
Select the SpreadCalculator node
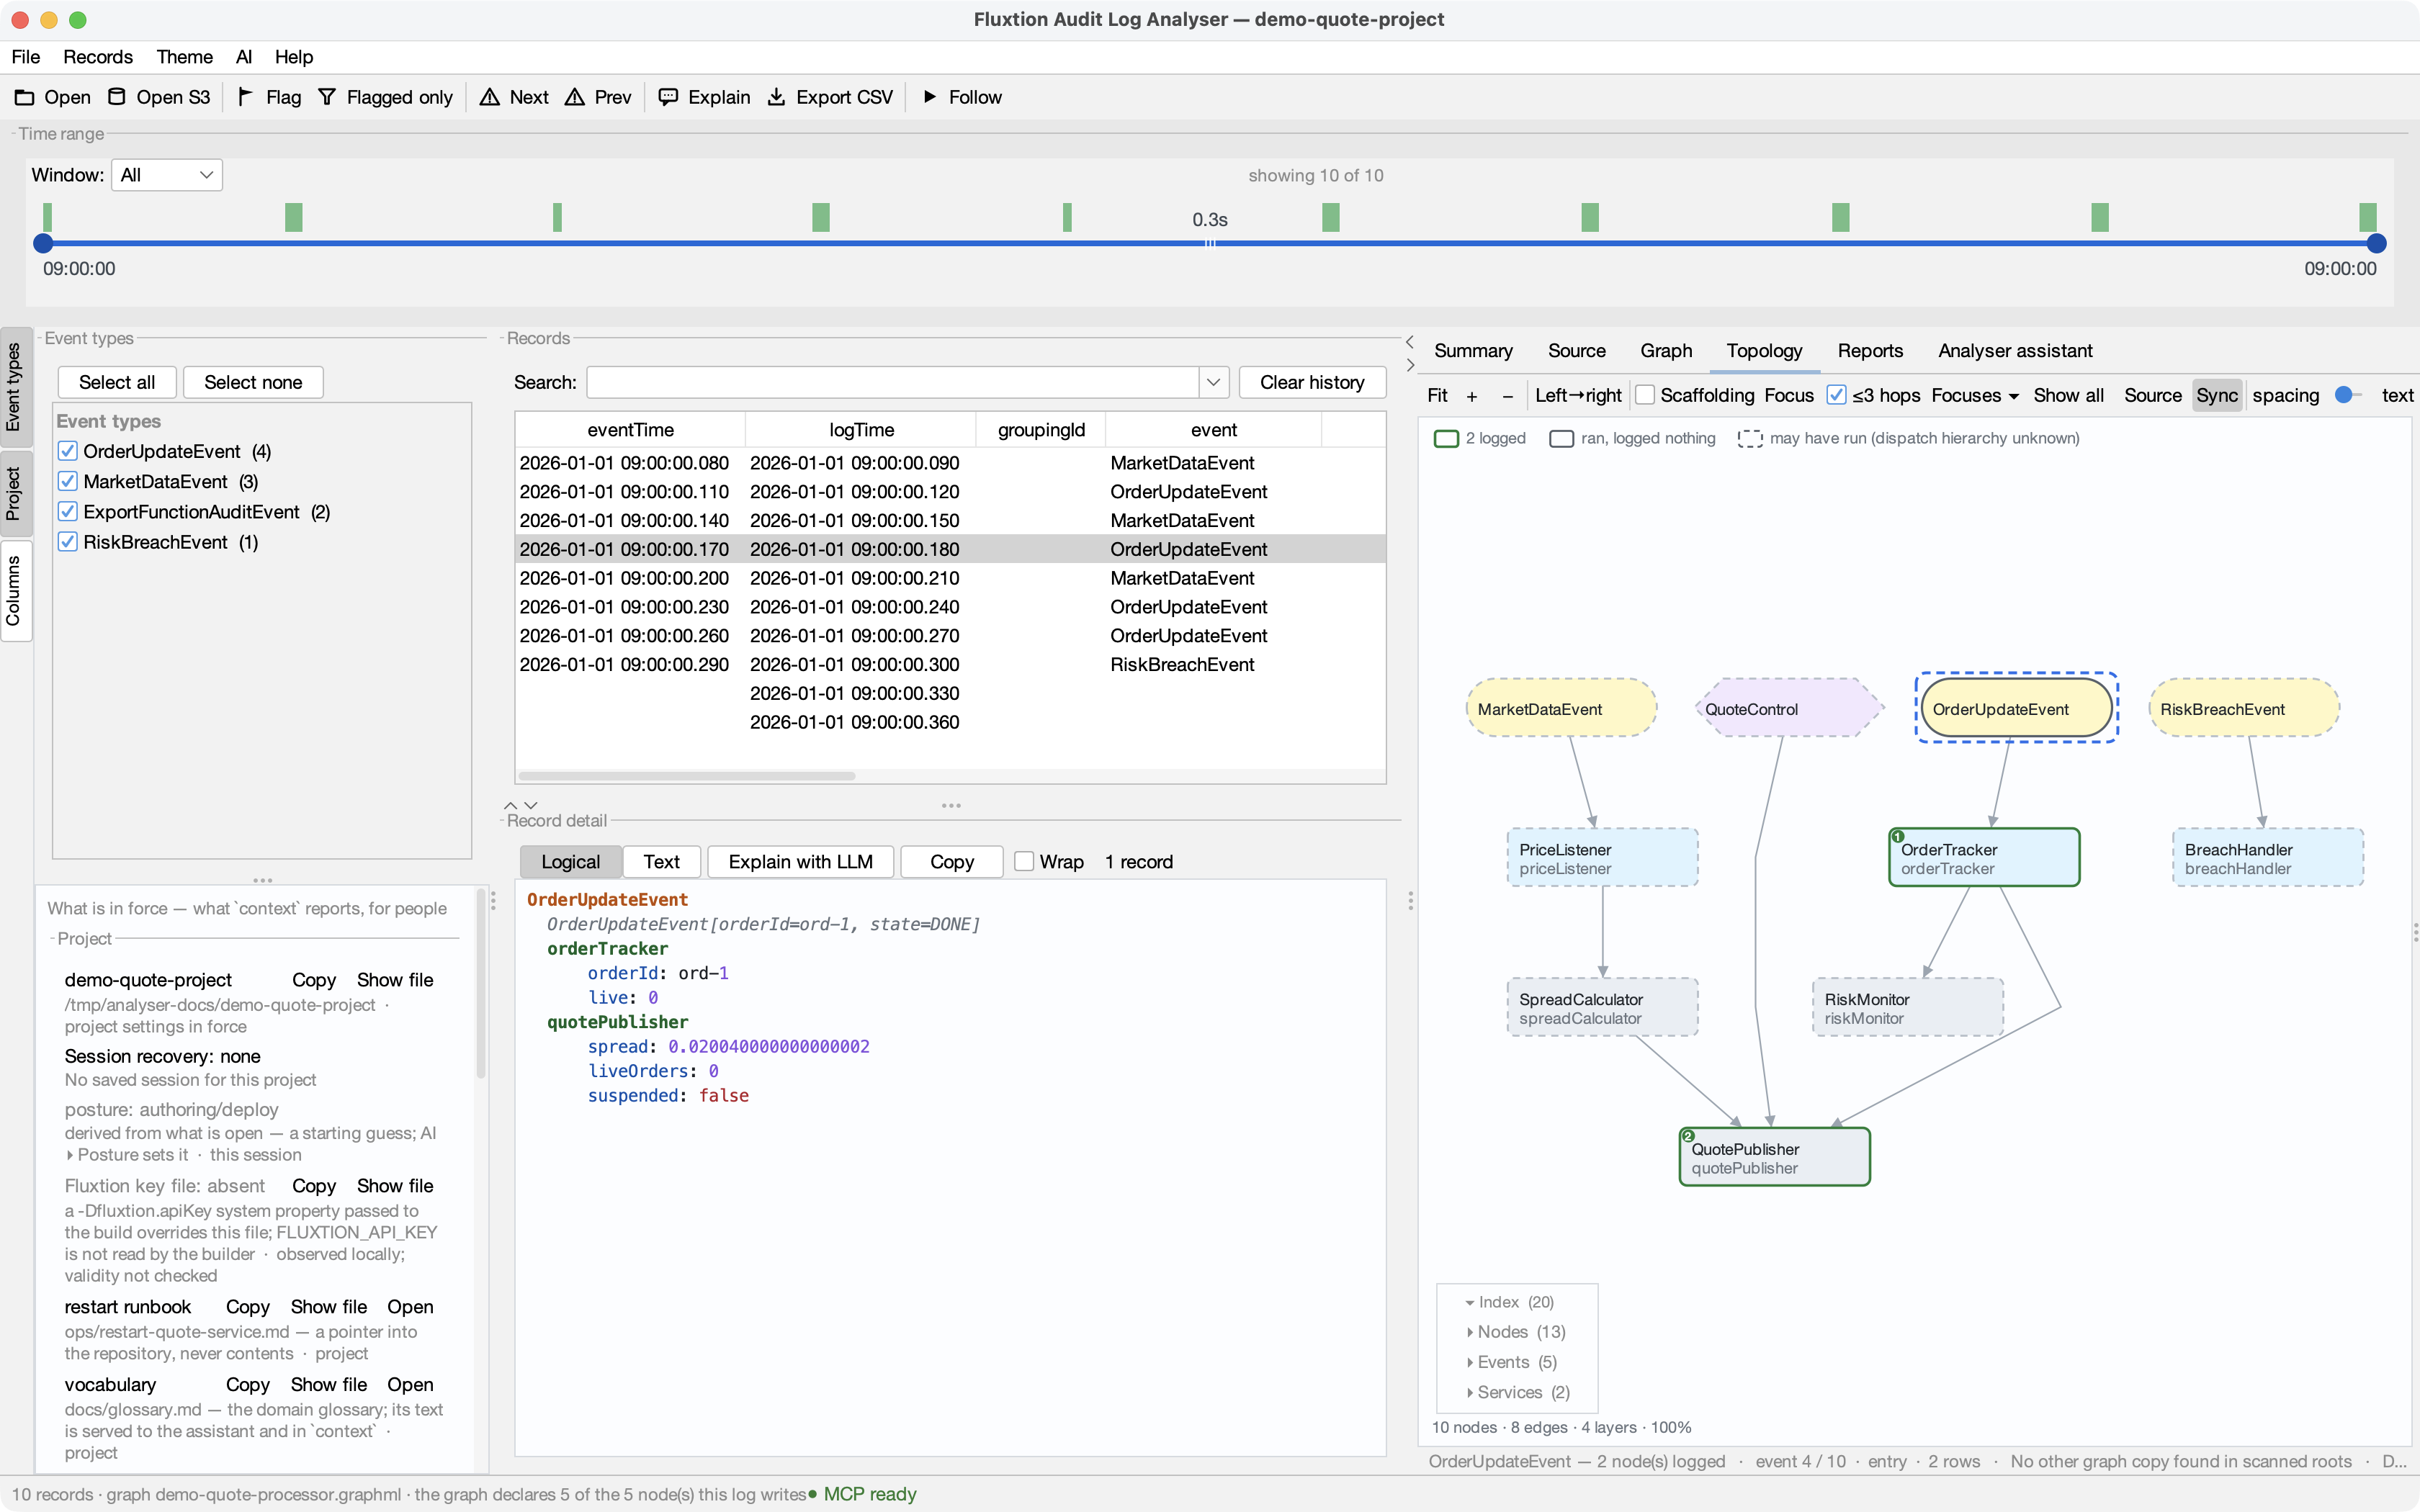[1602, 1008]
